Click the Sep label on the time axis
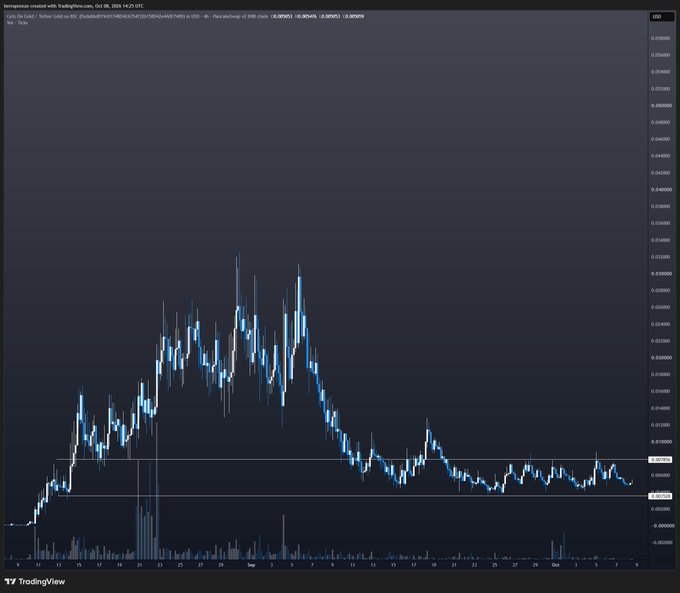The width and height of the screenshot is (680, 593). coord(251,565)
